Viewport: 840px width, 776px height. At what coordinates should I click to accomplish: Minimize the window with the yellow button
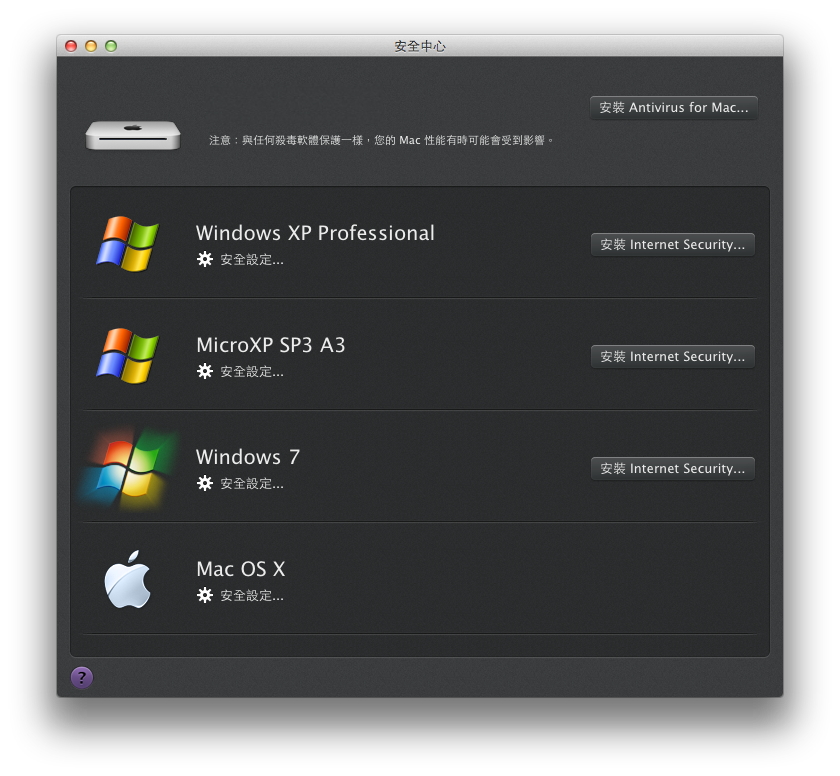point(91,46)
